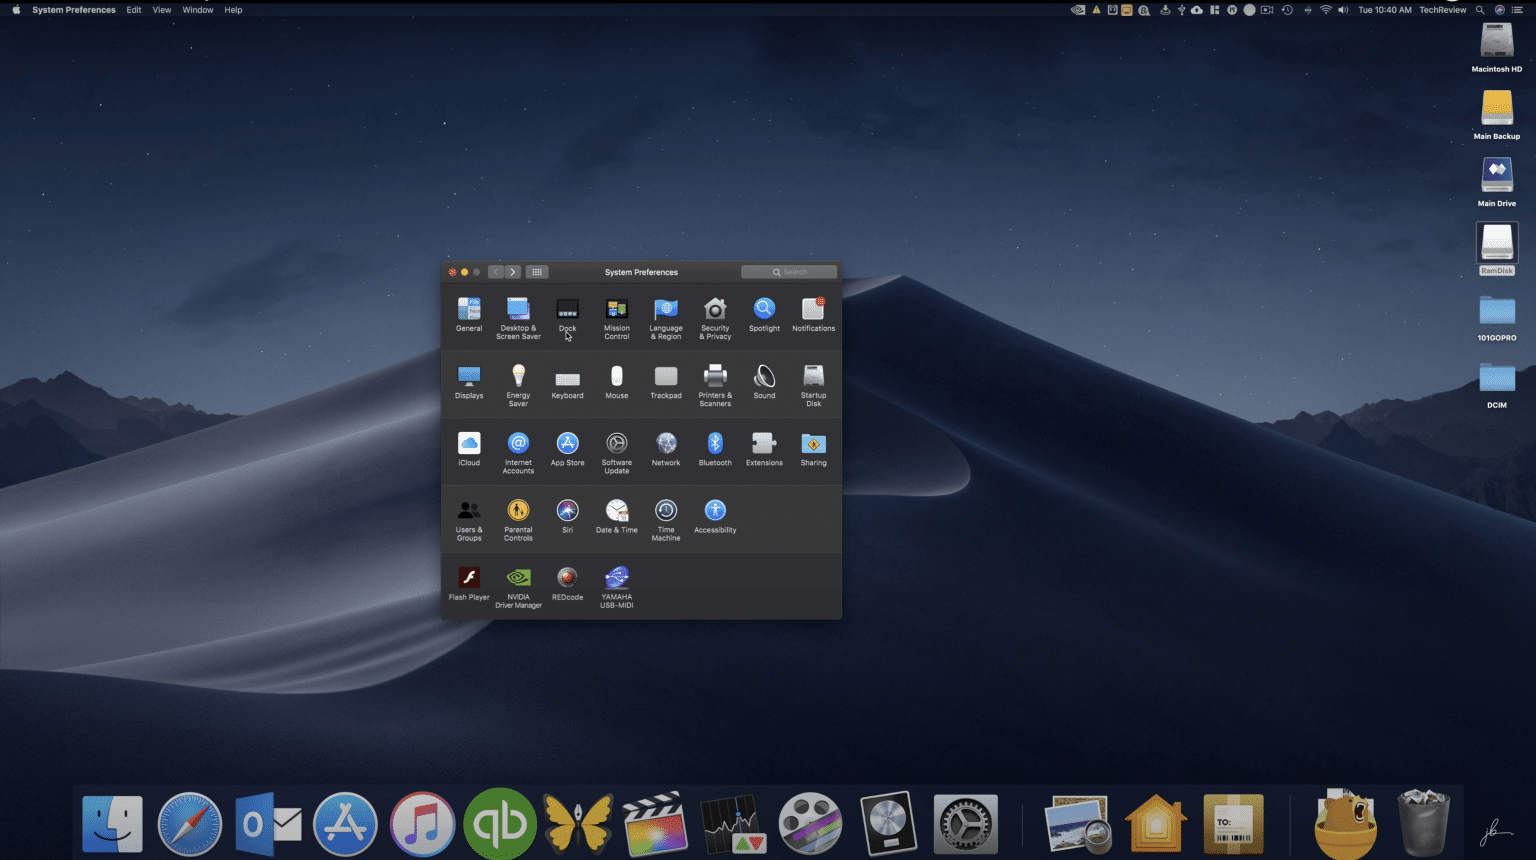1536x860 pixels.
Task: Open the Dock preferences pane
Action: pyautogui.click(x=567, y=311)
